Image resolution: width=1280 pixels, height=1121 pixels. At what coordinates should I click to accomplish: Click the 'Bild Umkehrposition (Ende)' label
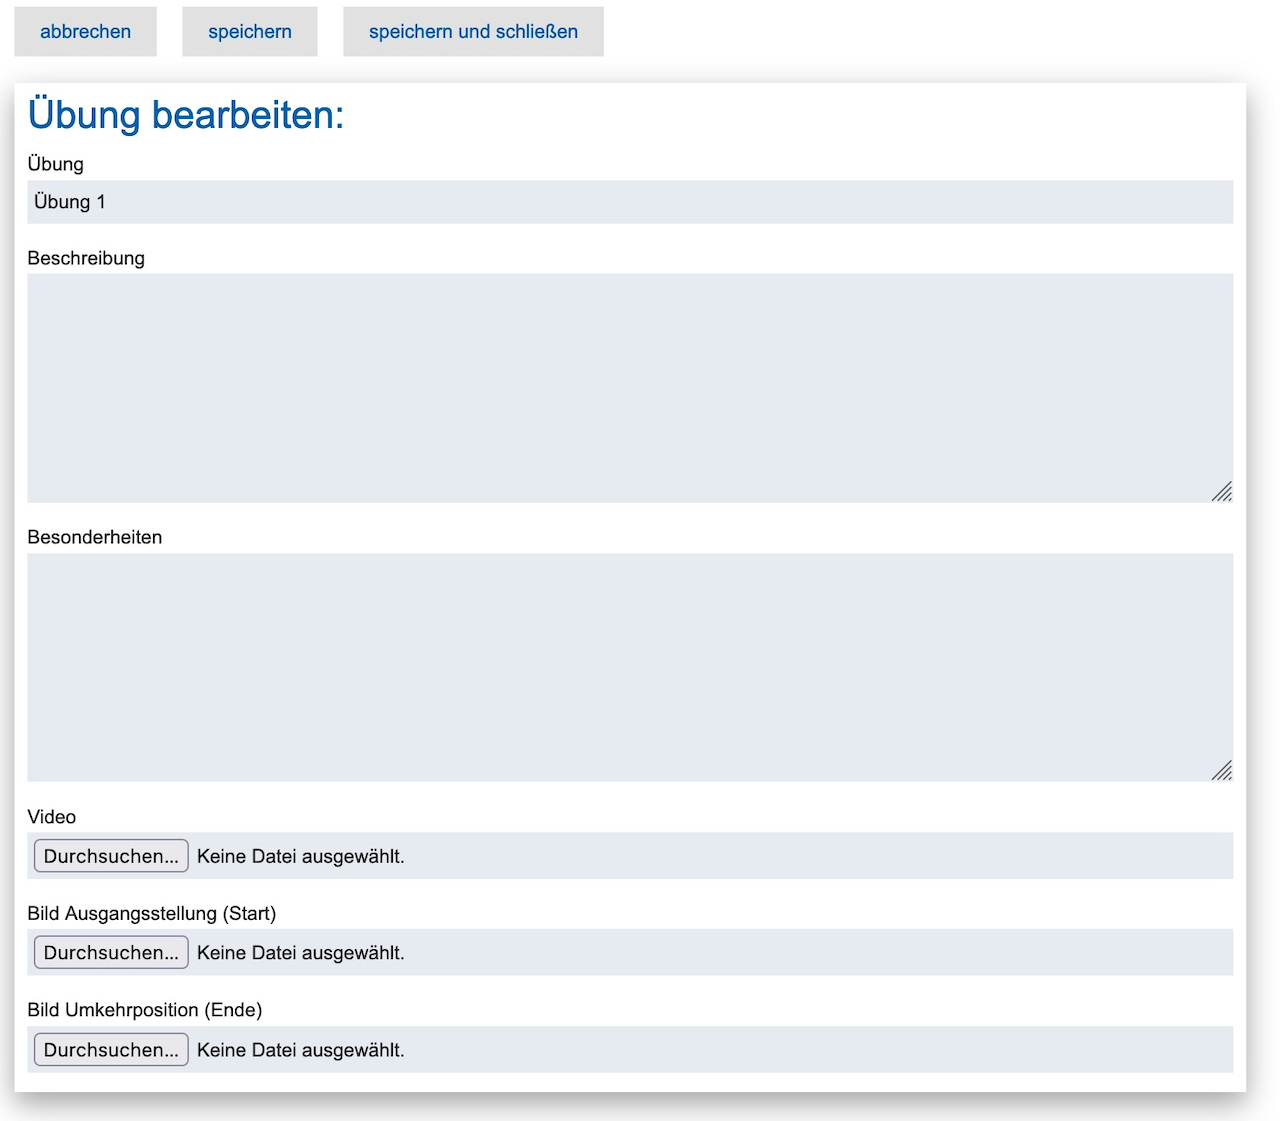(x=145, y=1010)
